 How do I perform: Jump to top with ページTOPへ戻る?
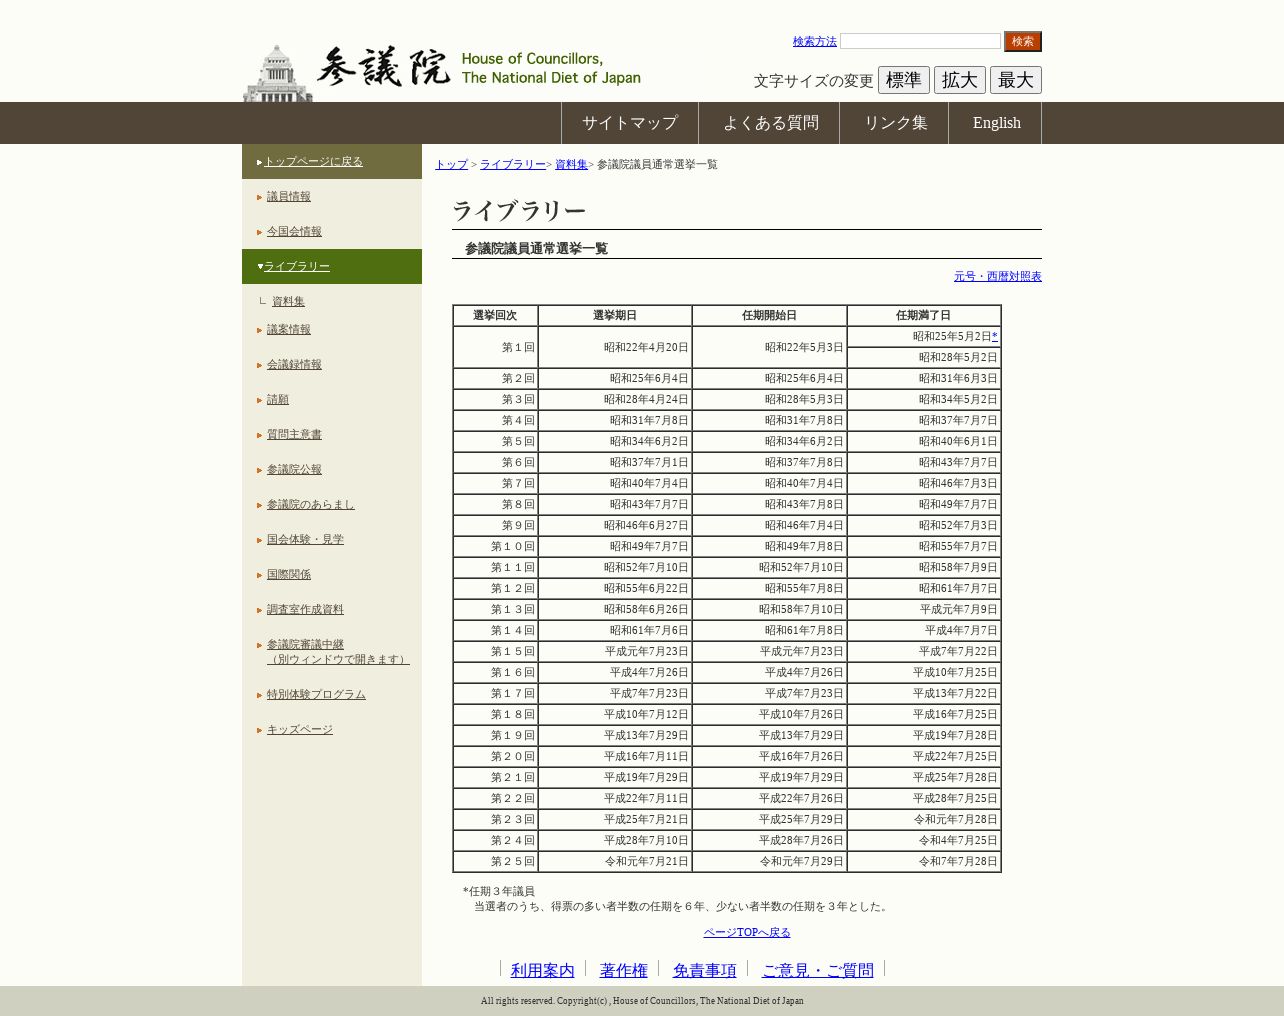click(x=746, y=932)
